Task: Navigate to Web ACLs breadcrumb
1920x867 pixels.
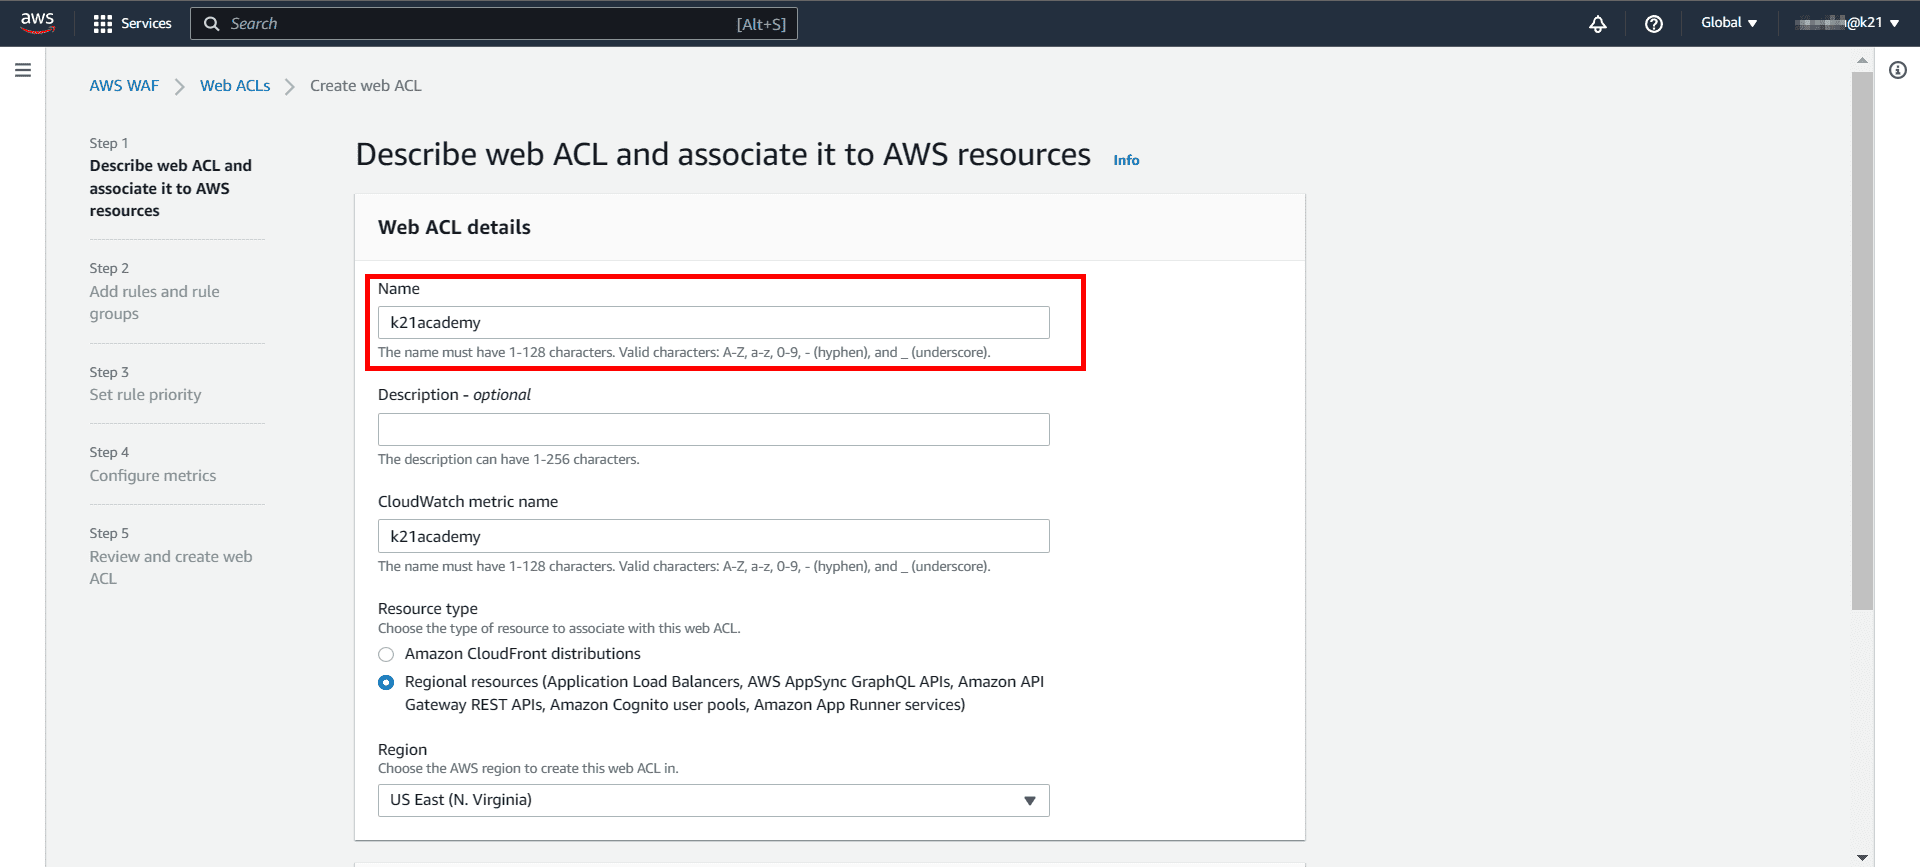Action: click(235, 86)
